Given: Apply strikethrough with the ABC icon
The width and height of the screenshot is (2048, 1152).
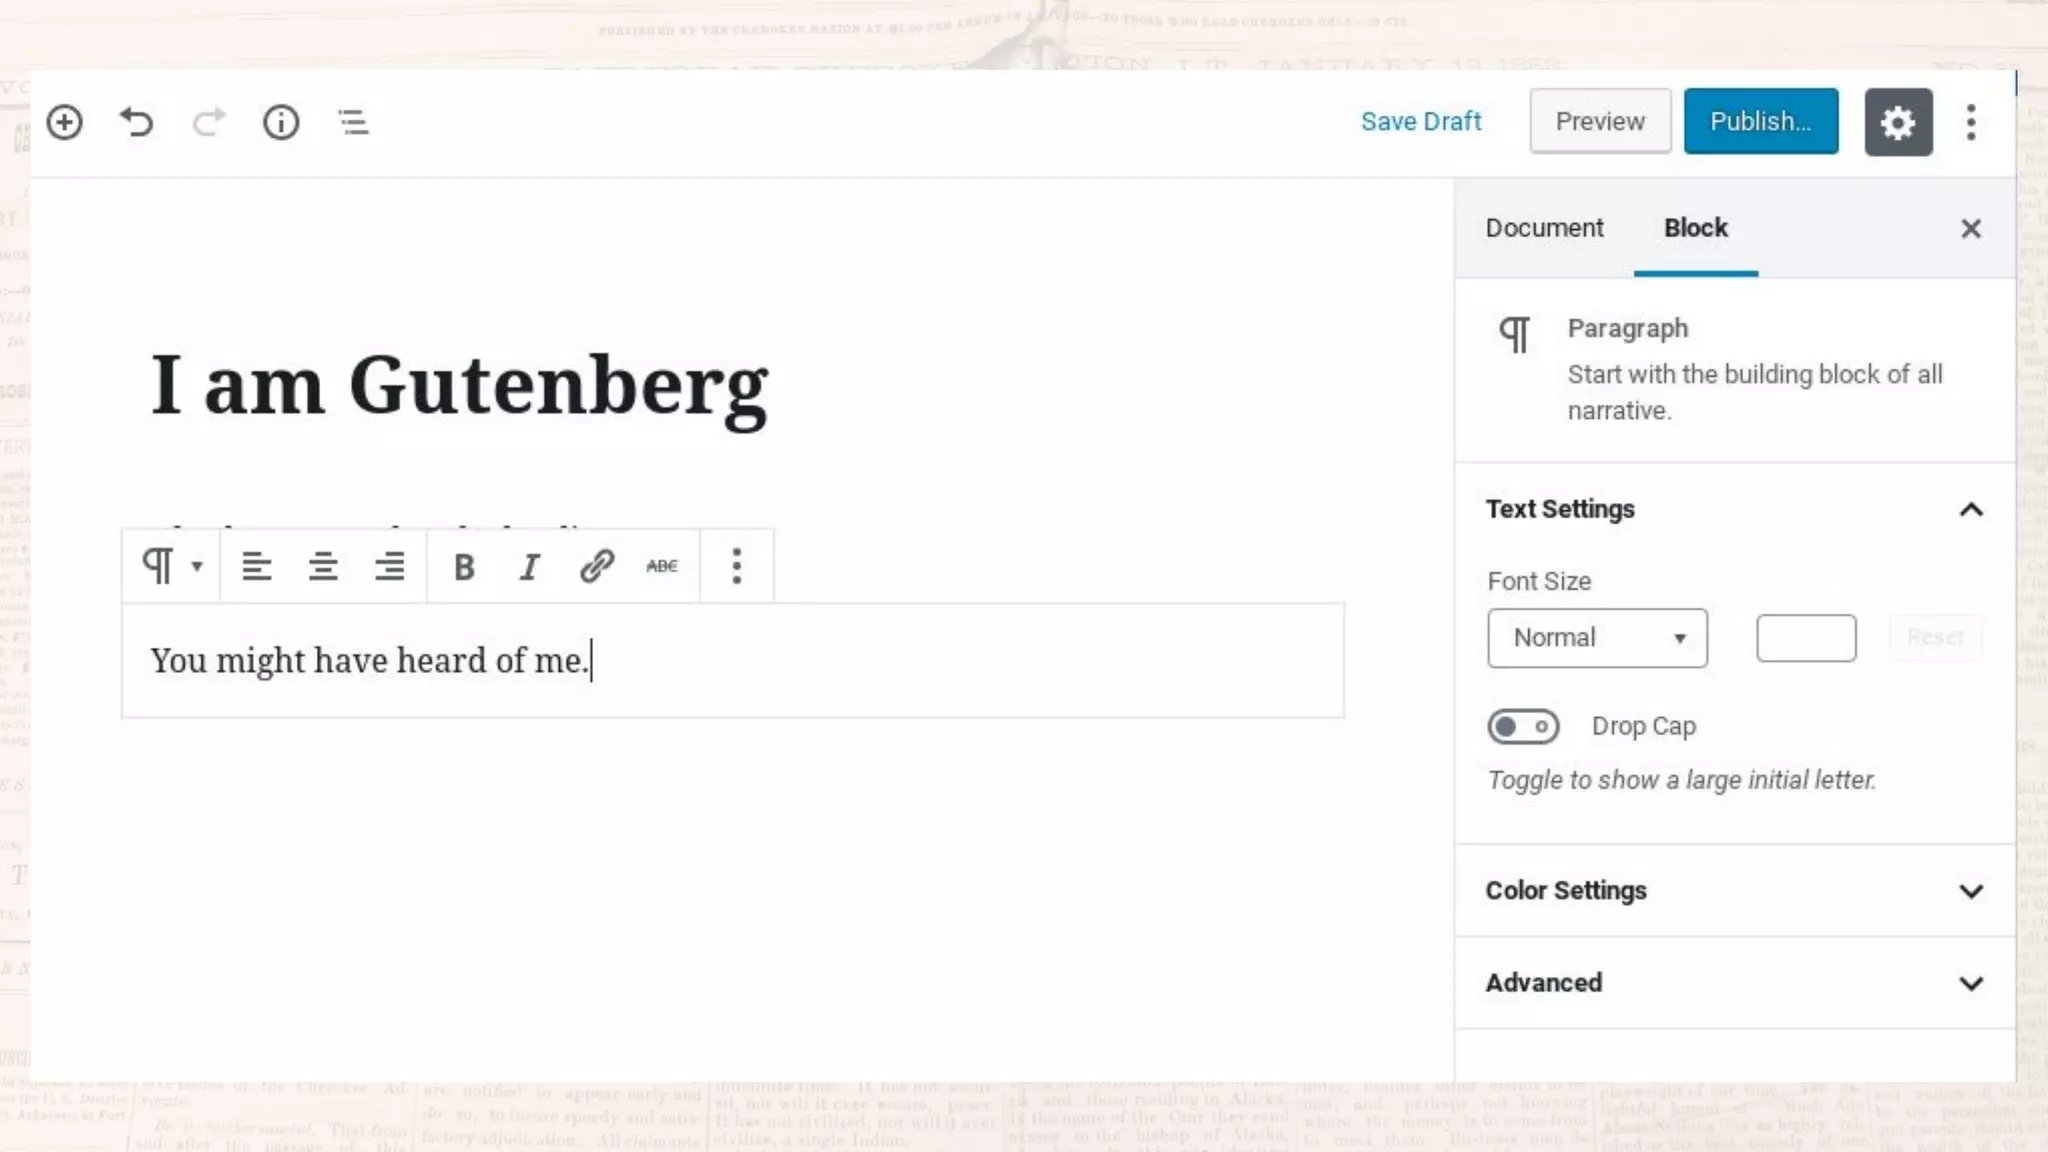Looking at the screenshot, I should point(662,567).
